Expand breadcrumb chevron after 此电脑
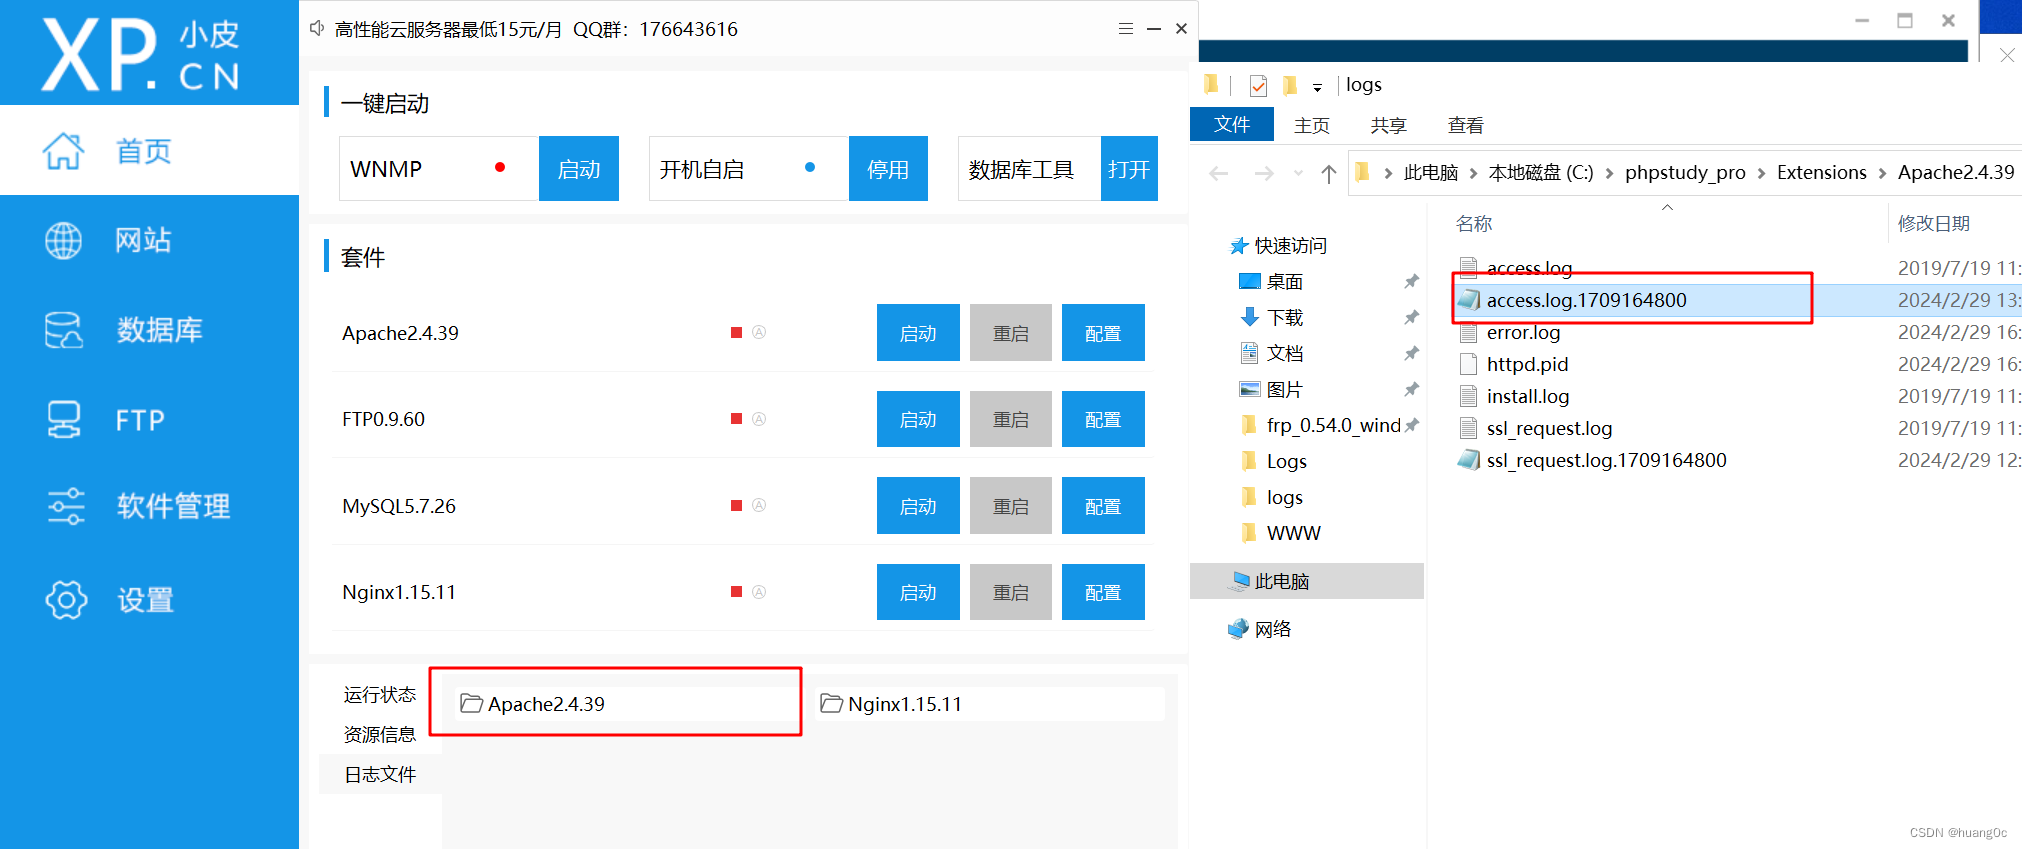The width and height of the screenshot is (2022, 849). (x=1473, y=173)
